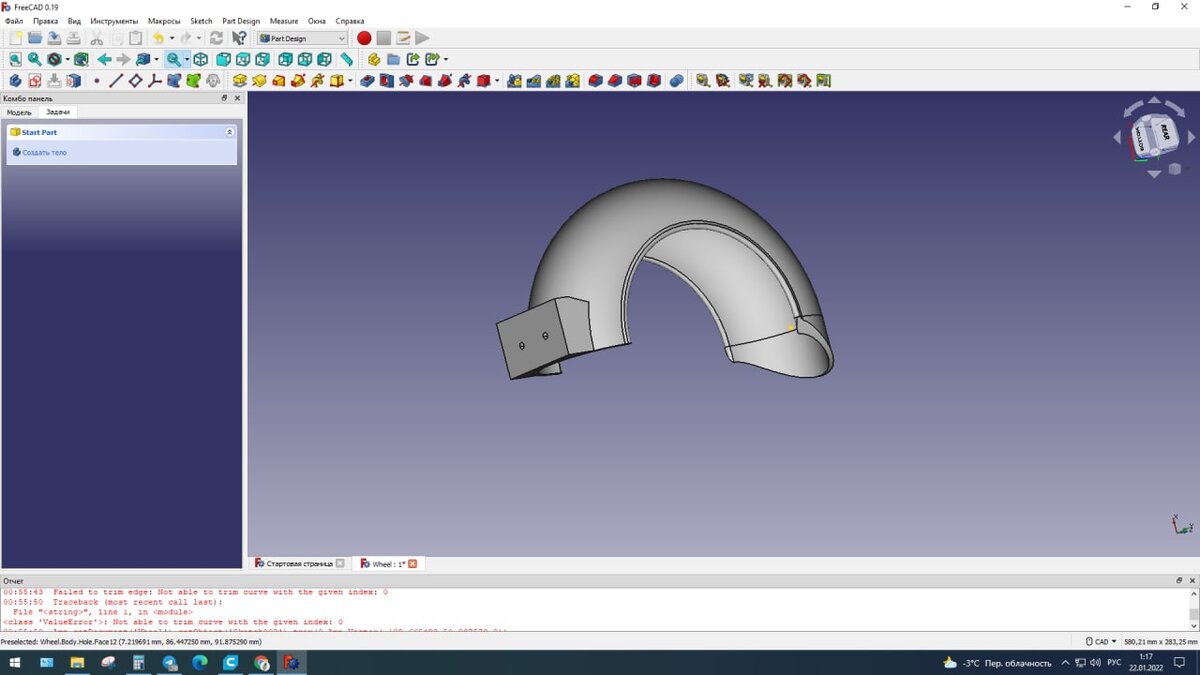Open the Part Design workbench dropdown
1200x675 pixels.
click(x=302, y=38)
